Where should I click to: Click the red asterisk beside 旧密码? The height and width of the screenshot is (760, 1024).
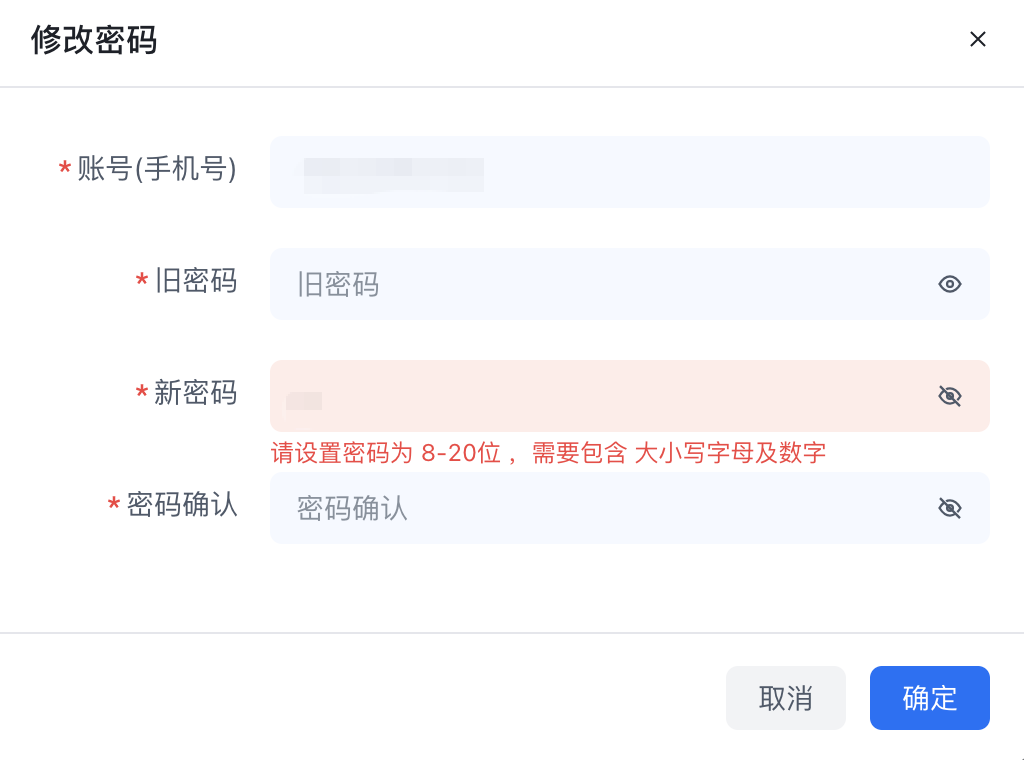(142, 283)
